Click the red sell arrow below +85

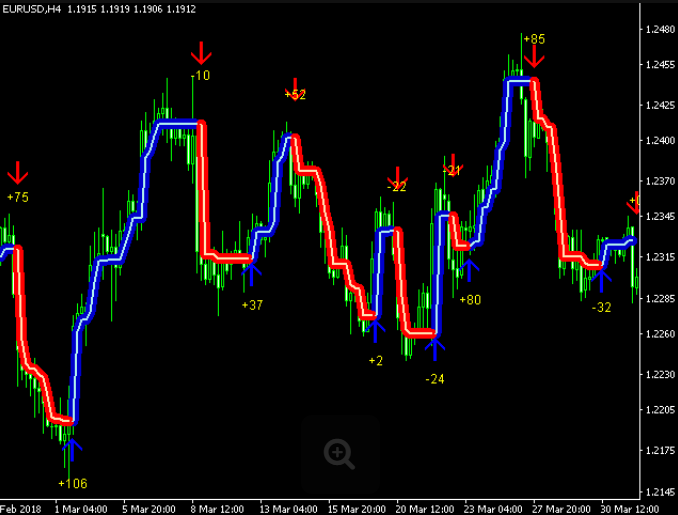534,57
